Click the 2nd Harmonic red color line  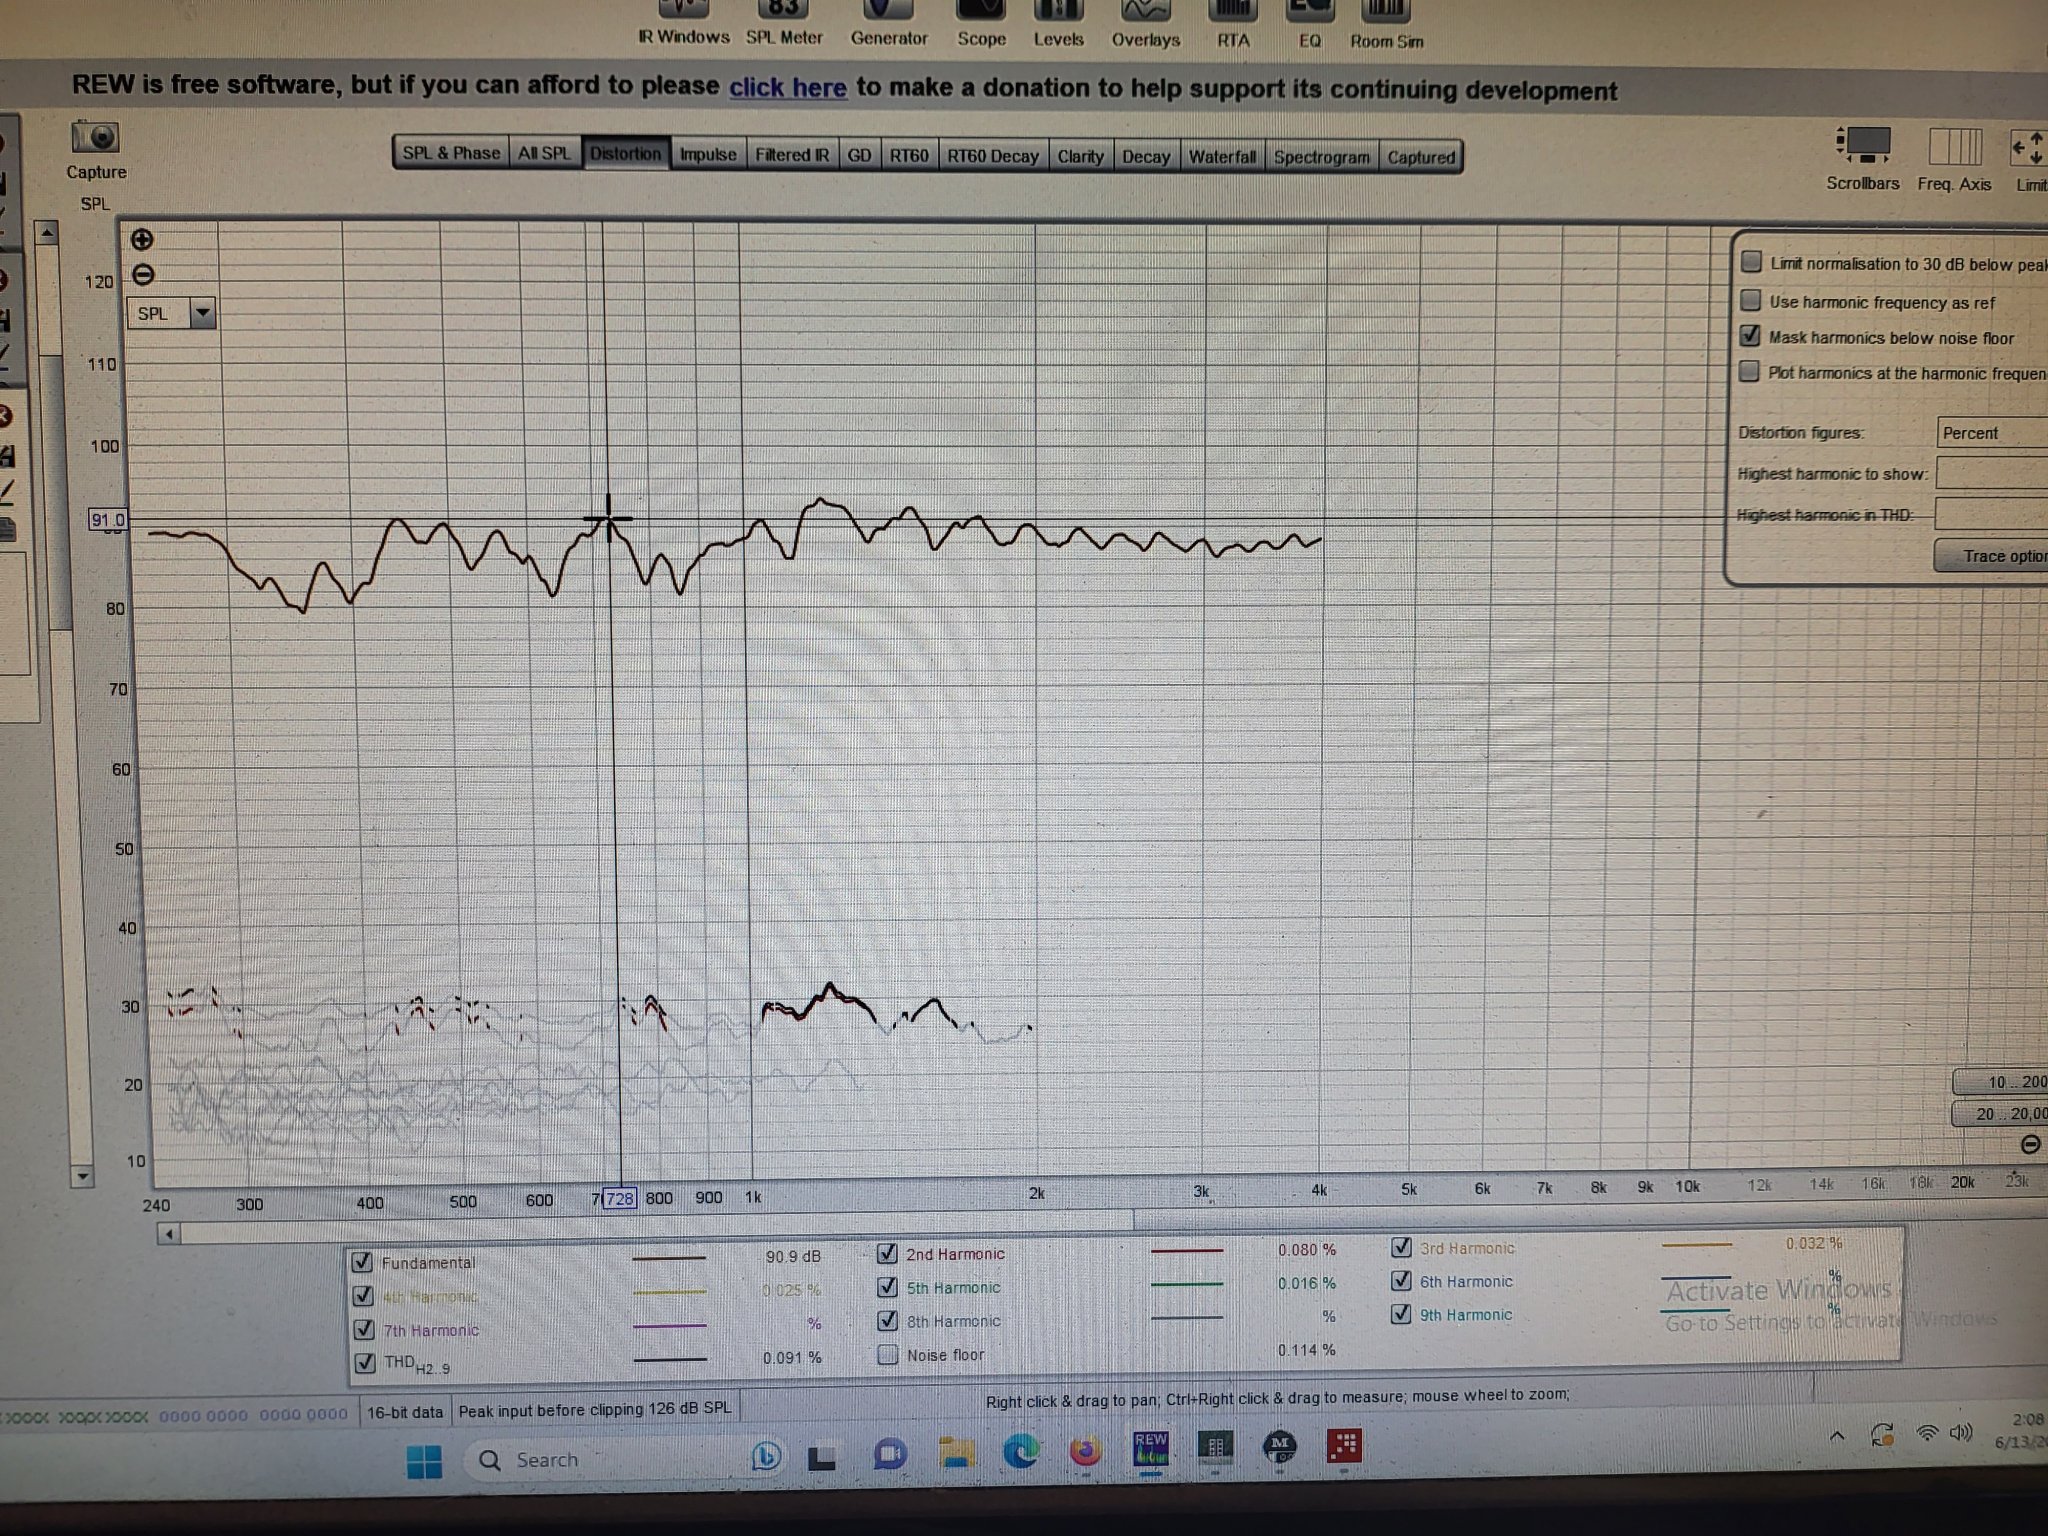[1187, 1251]
